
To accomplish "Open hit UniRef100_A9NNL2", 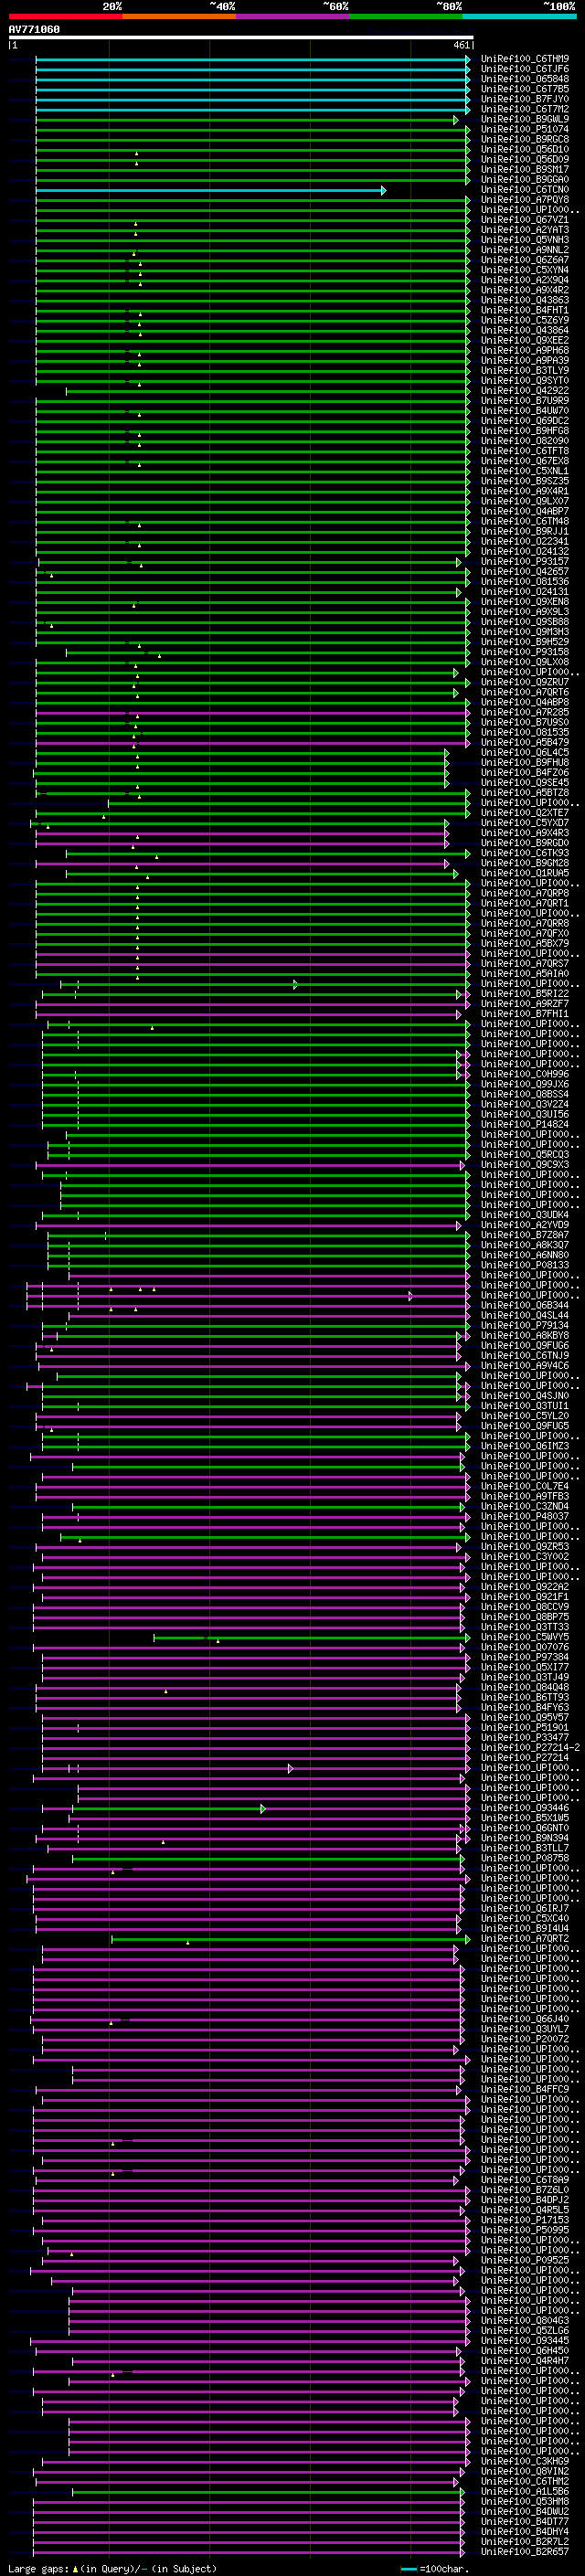I will click(x=525, y=250).
